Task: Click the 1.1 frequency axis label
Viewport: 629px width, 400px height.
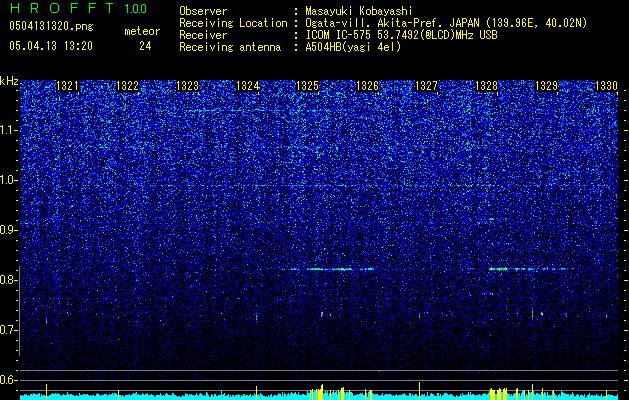Action: click(x=9, y=130)
